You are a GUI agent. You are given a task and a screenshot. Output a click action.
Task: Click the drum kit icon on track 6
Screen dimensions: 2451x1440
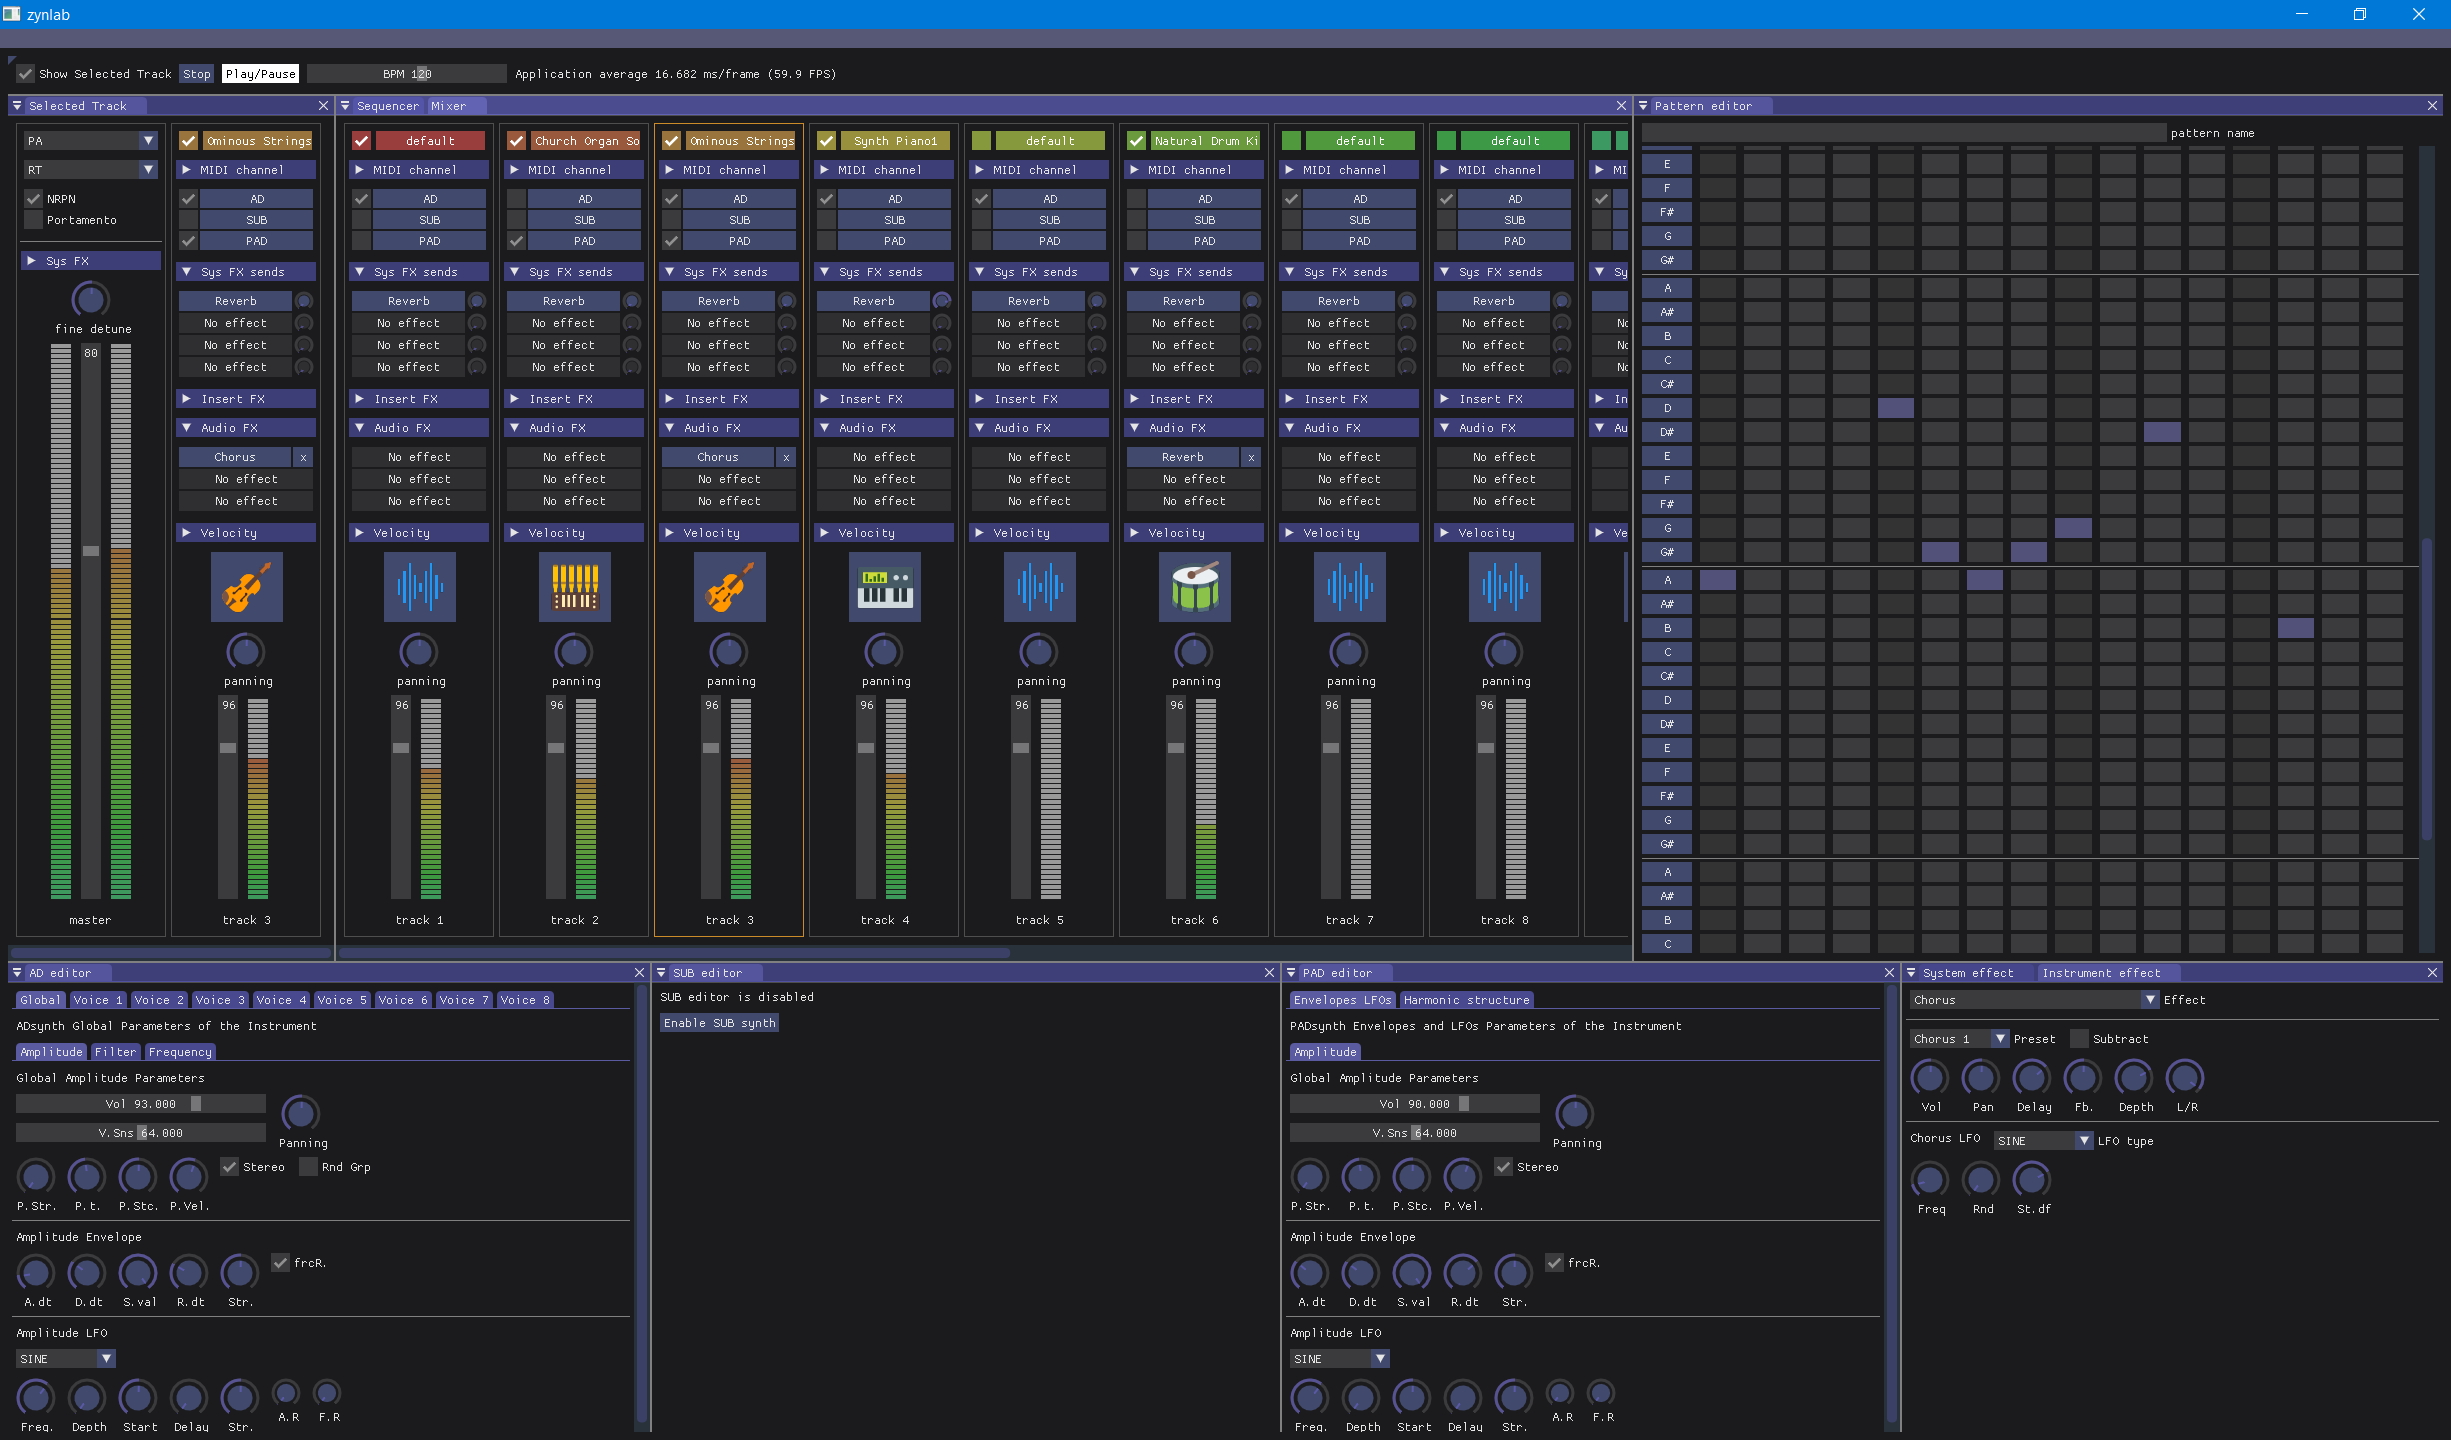[1194, 587]
